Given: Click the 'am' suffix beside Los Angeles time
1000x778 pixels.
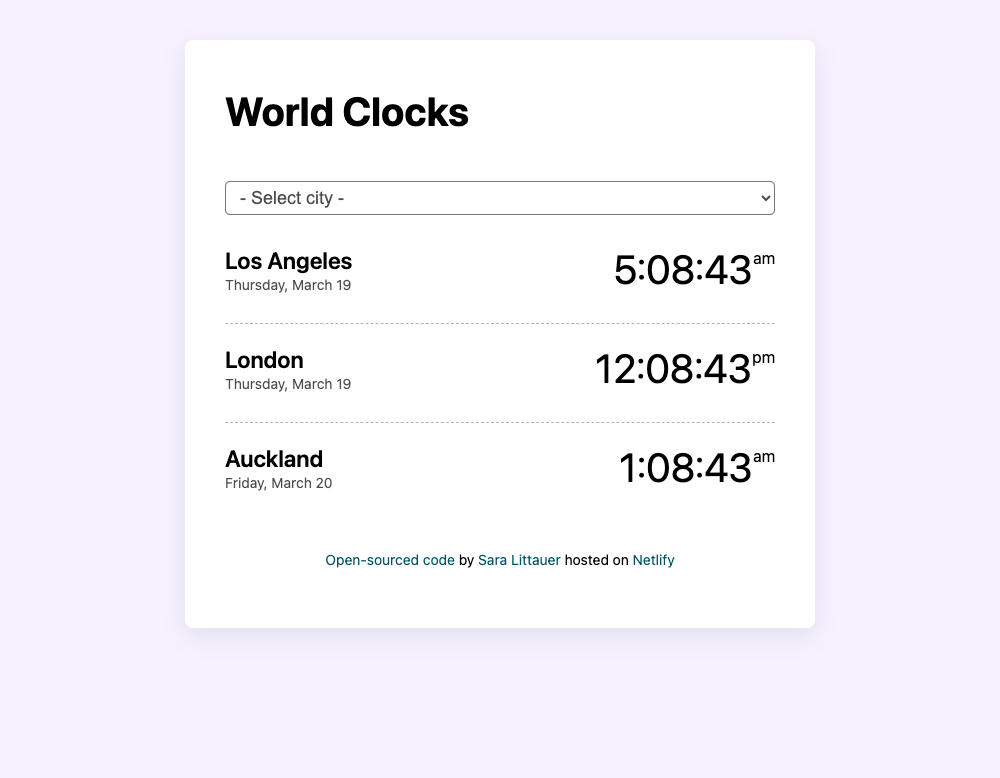Looking at the screenshot, I should (765, 258).
